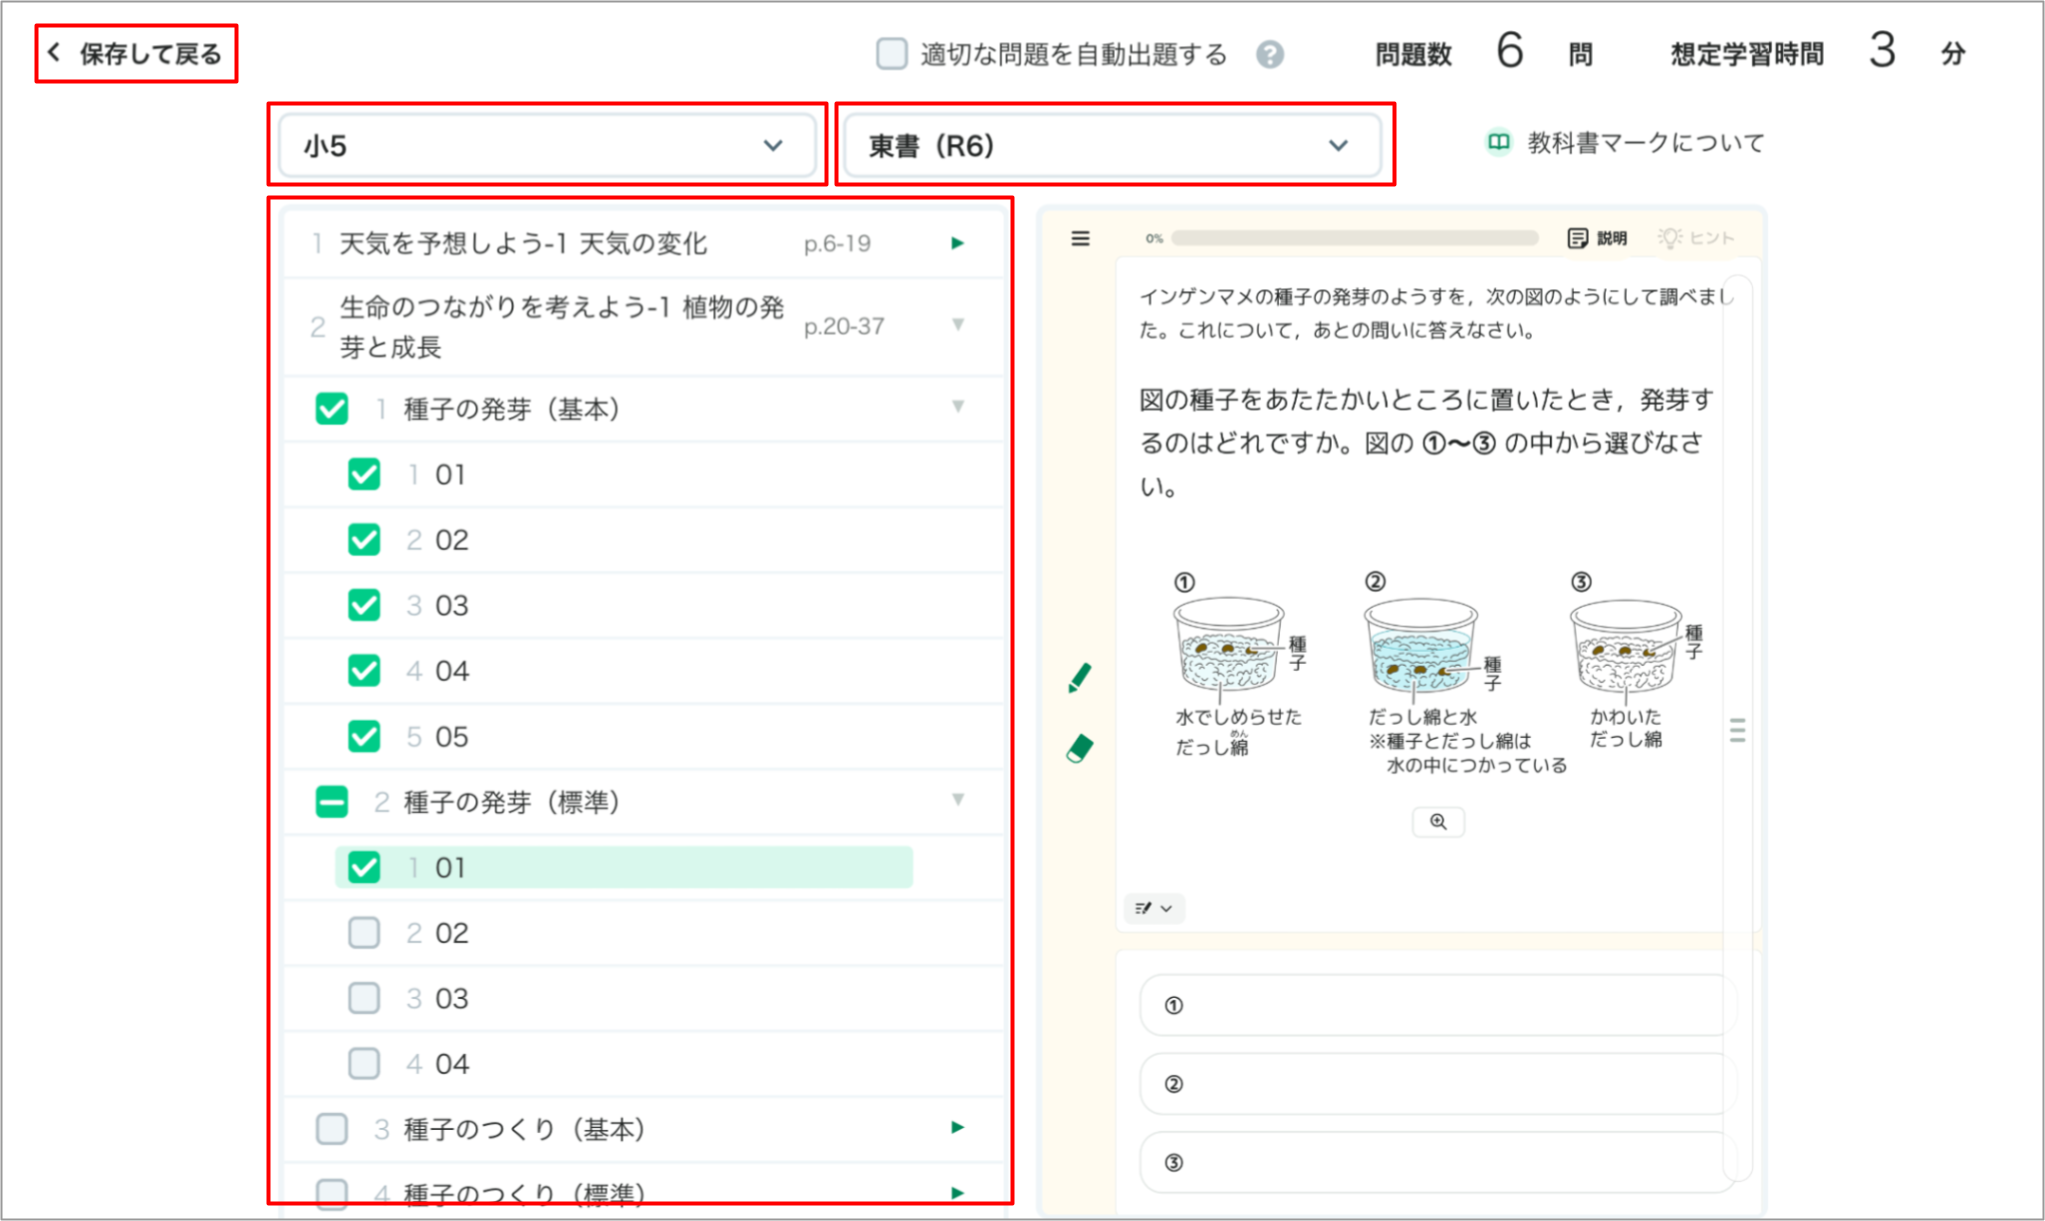Uncheck question 05 under 種子の発芽（基本）
The width and height of the screenshot is (2045, 1221).
pos(364,736)
